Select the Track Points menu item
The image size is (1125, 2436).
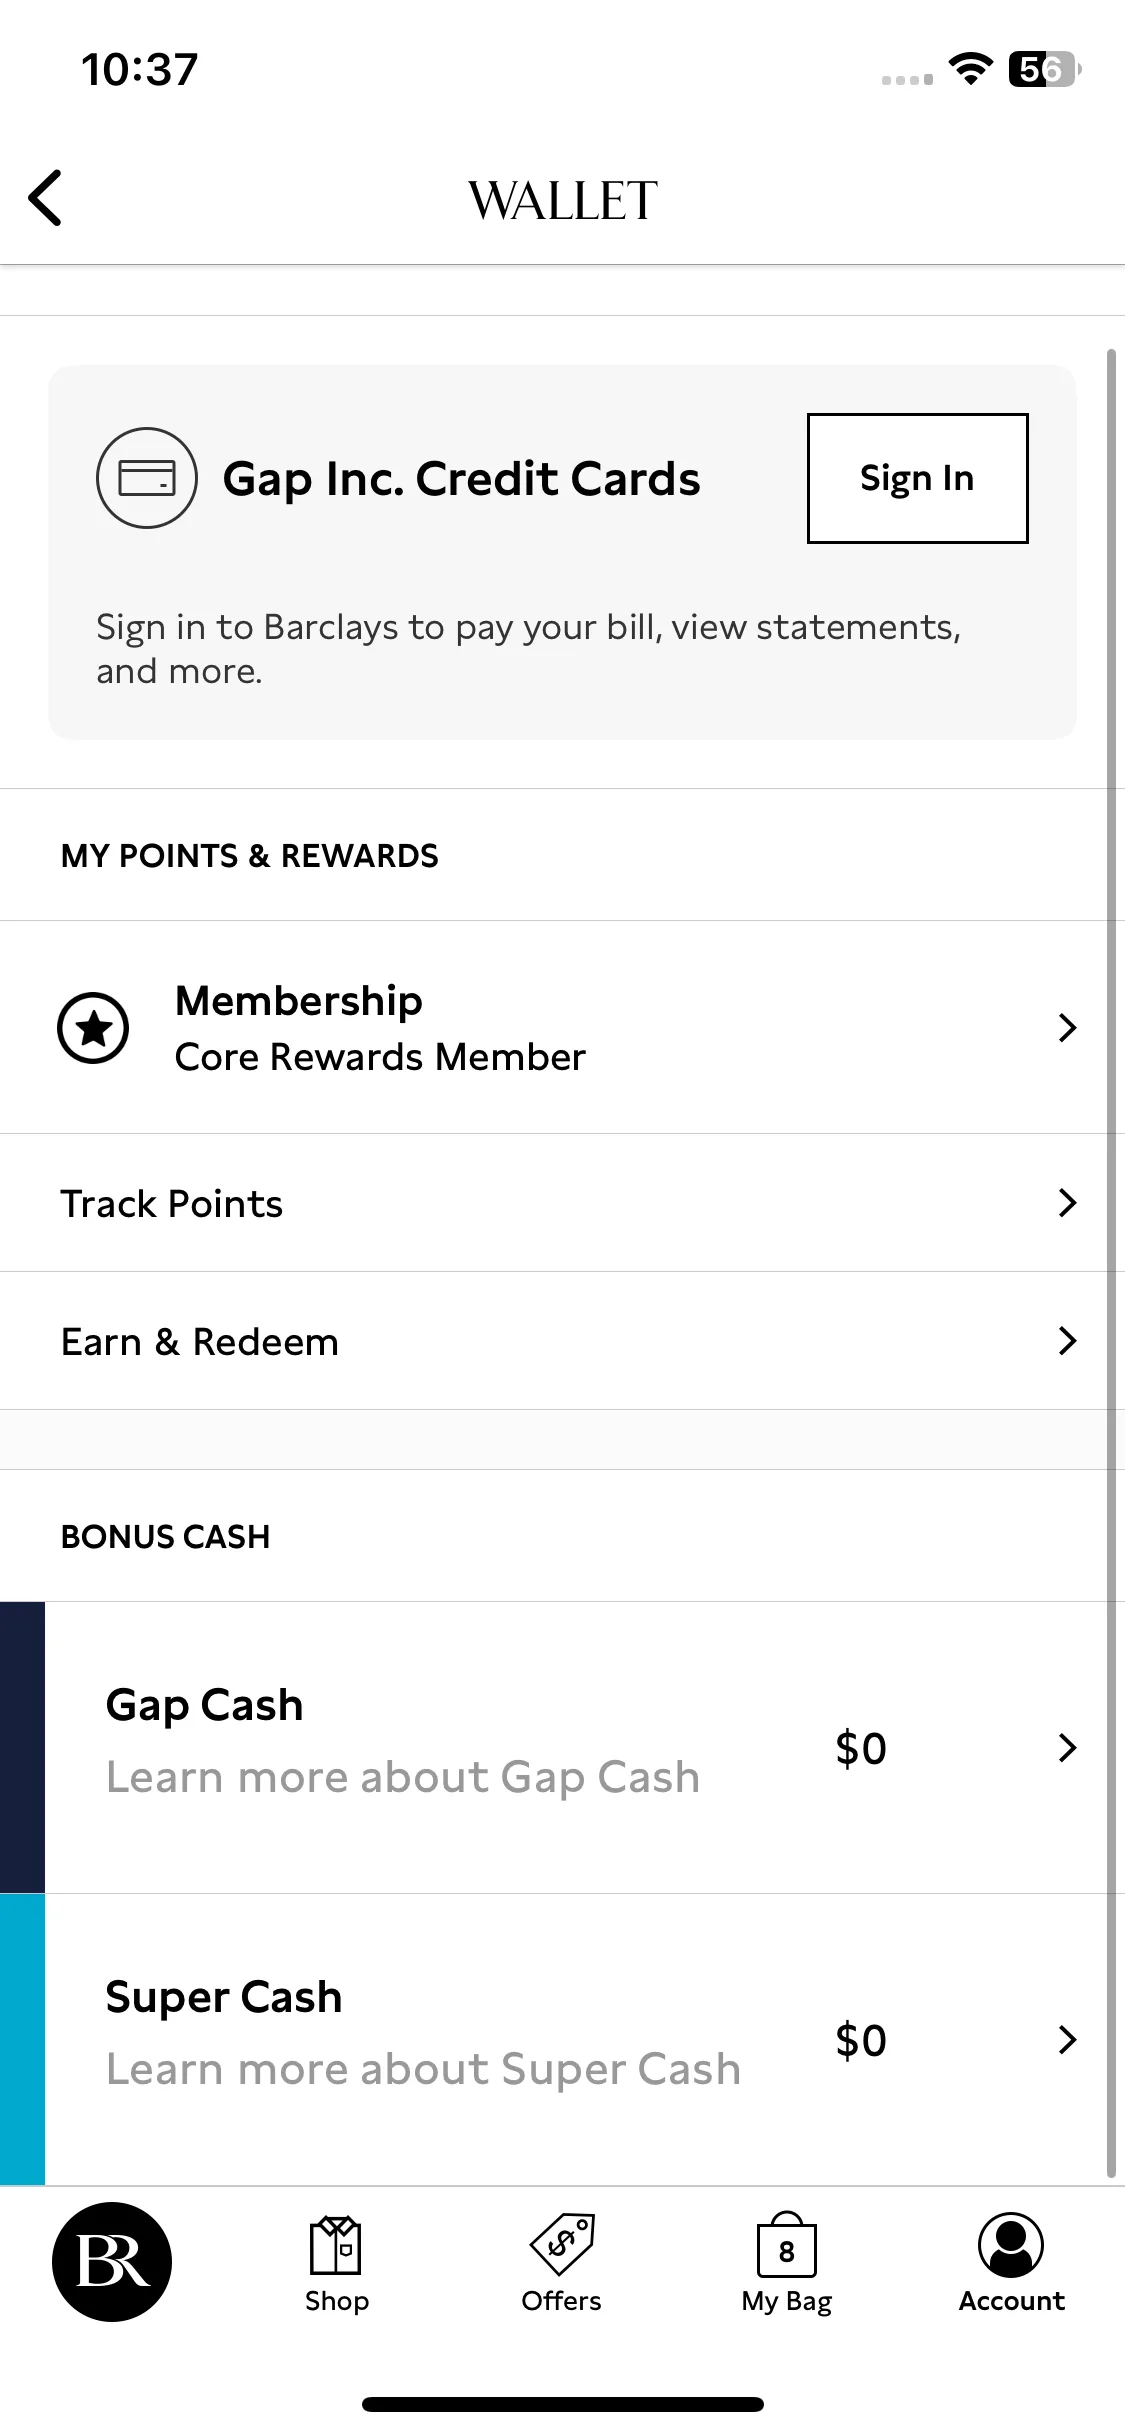[562, 1203]
